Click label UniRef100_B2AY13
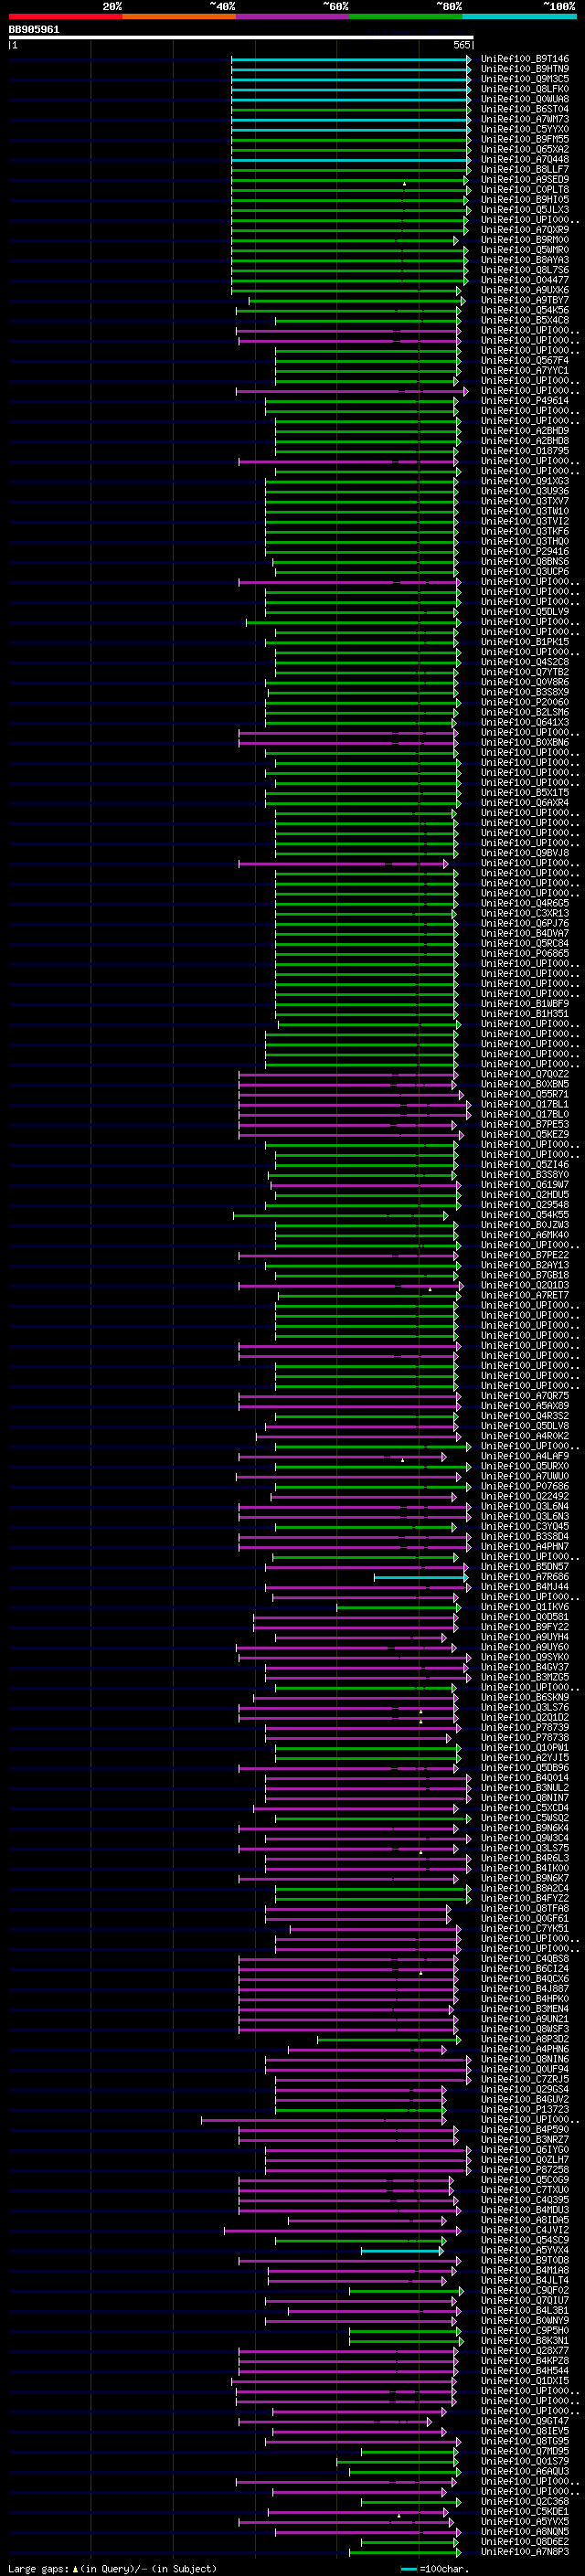The width and height of the screenshot is (585, 2576). [524, 1266]
